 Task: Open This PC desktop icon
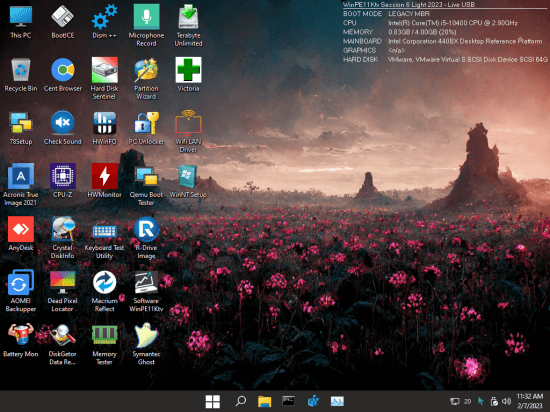pos(21,22)
